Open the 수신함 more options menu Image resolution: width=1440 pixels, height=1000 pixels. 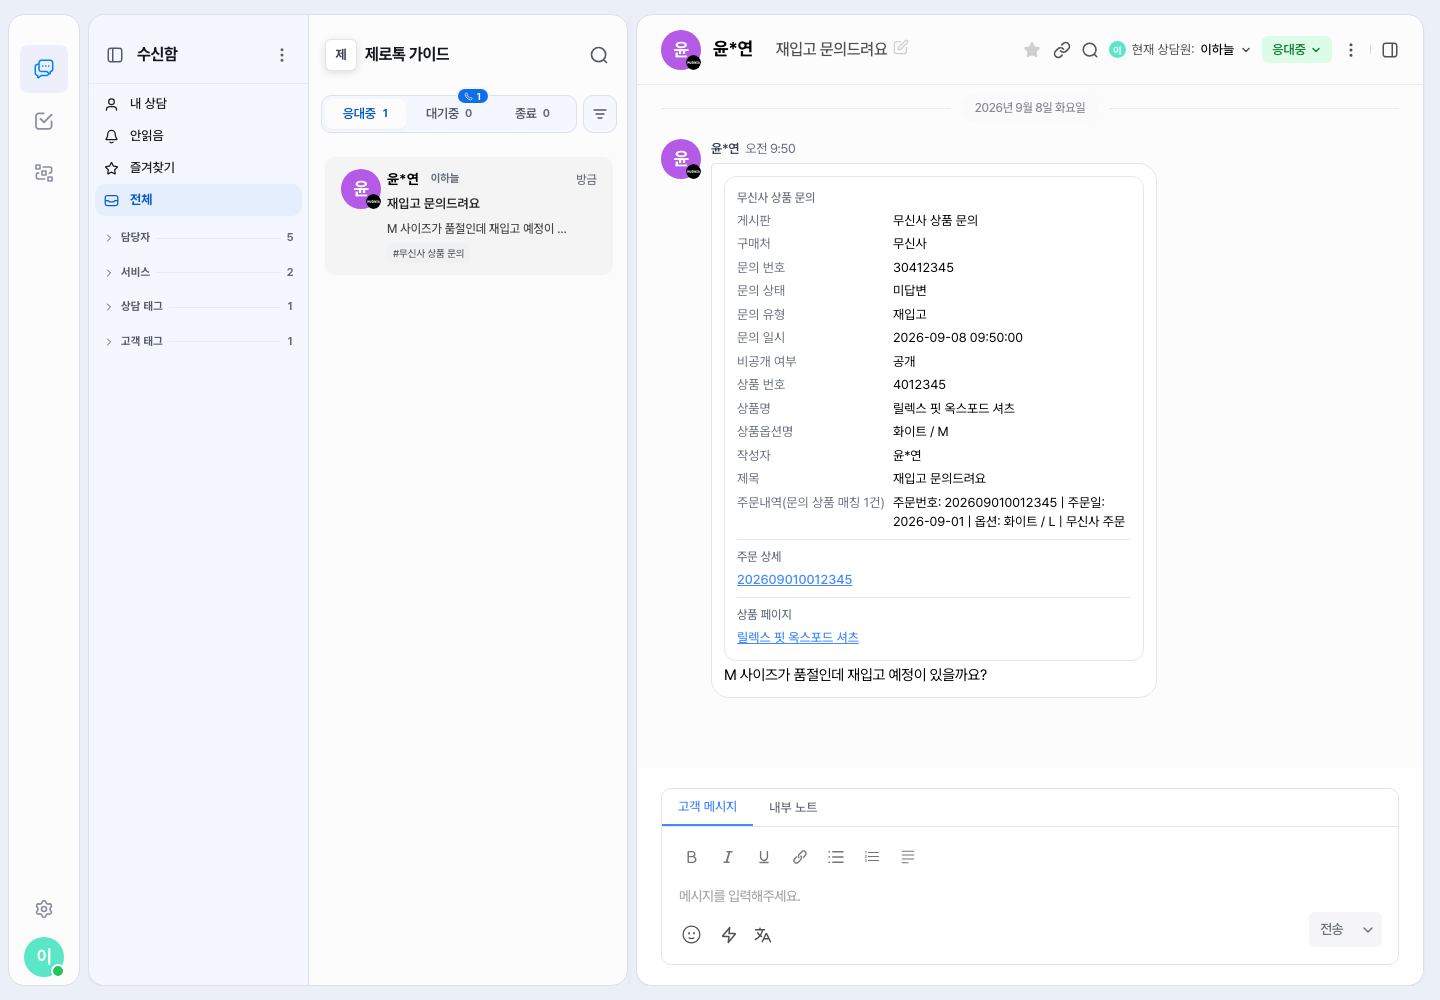[282, 55]
